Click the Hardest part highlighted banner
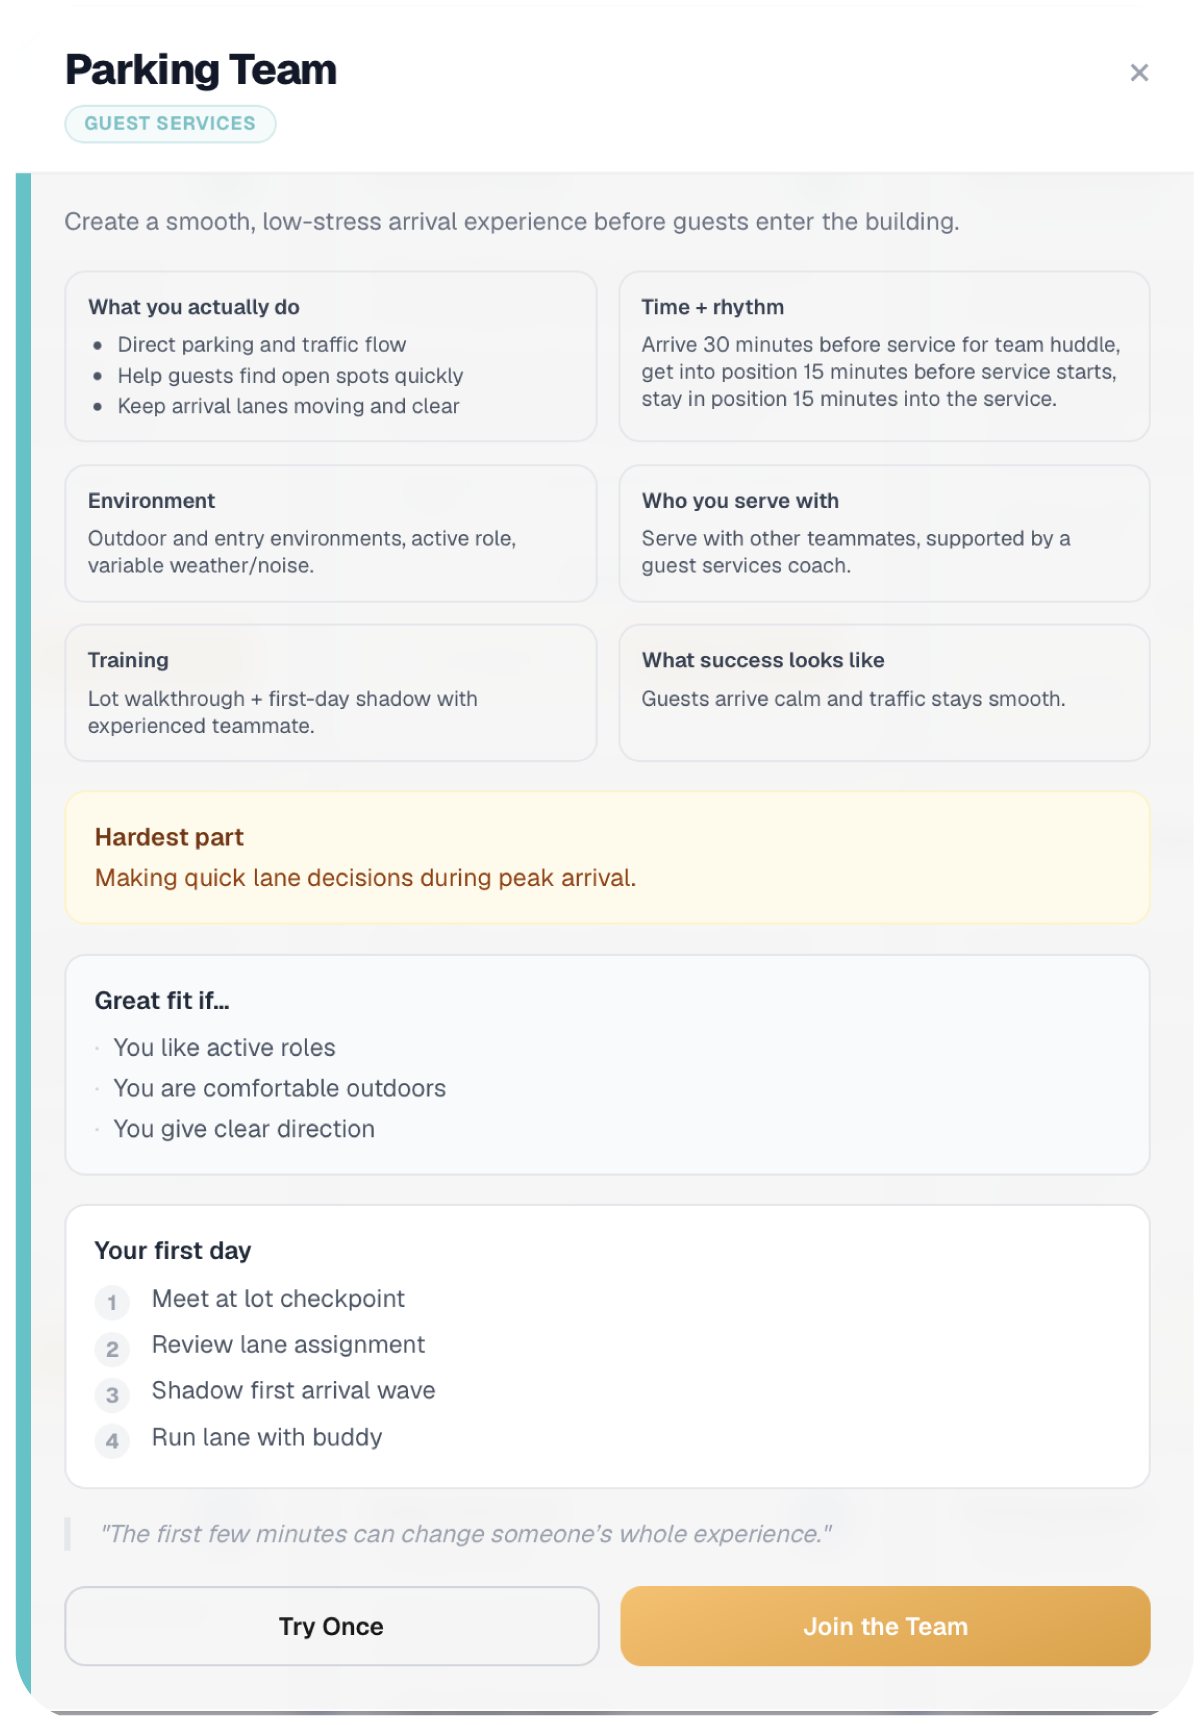Viewport: 1201px width, 1725px height. click(x=607, y=857)
